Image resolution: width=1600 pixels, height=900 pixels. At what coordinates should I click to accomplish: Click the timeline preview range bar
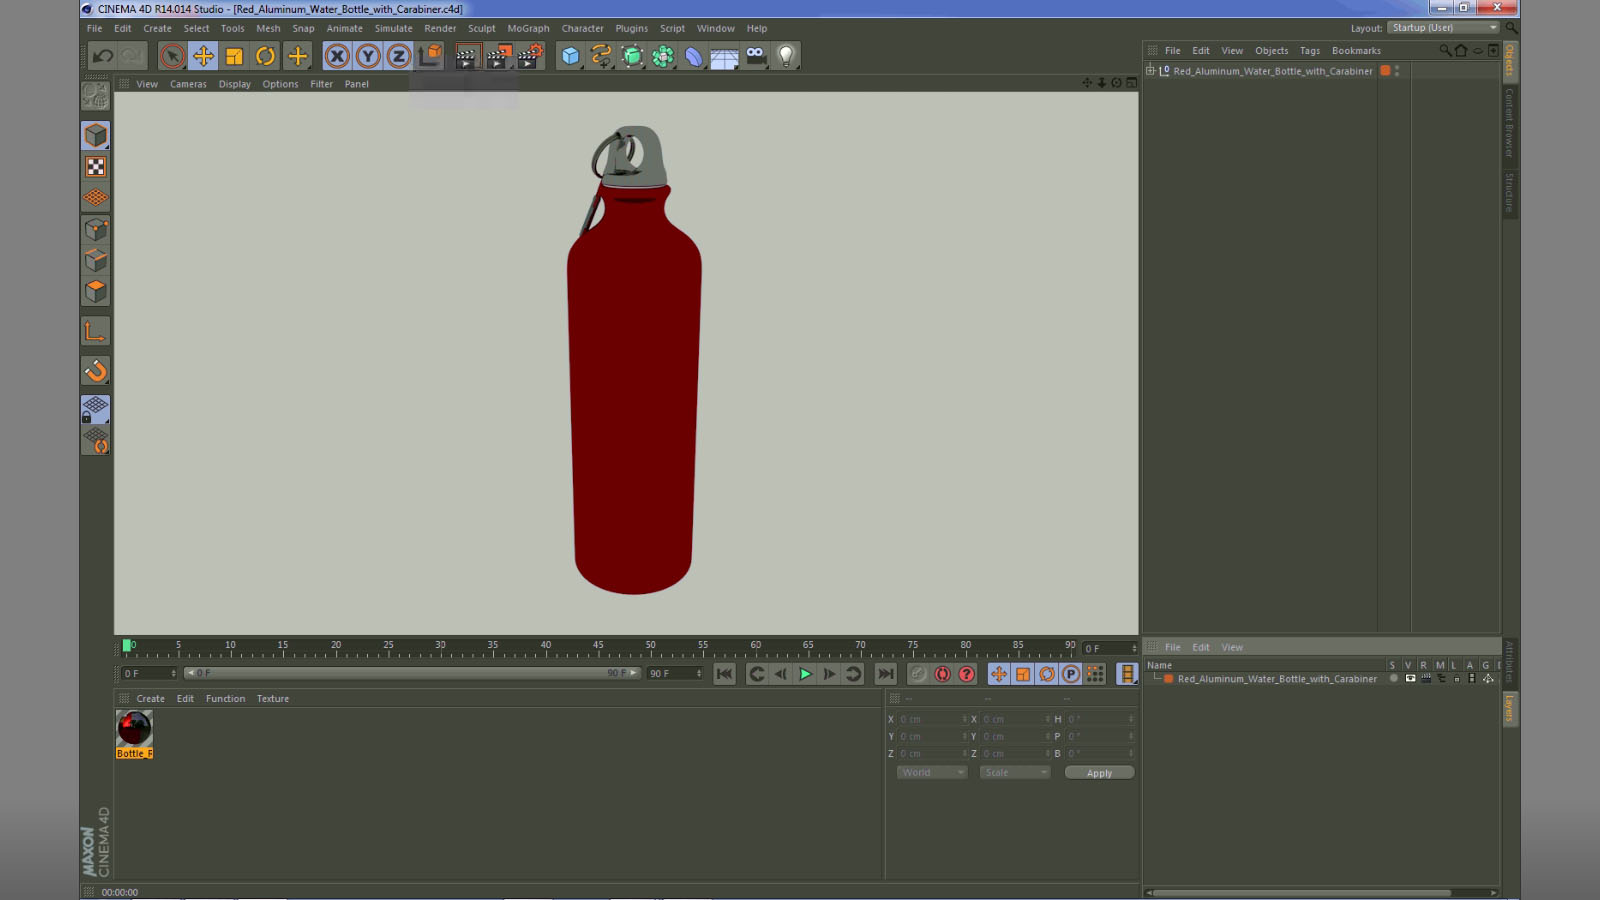click(412, 673)
